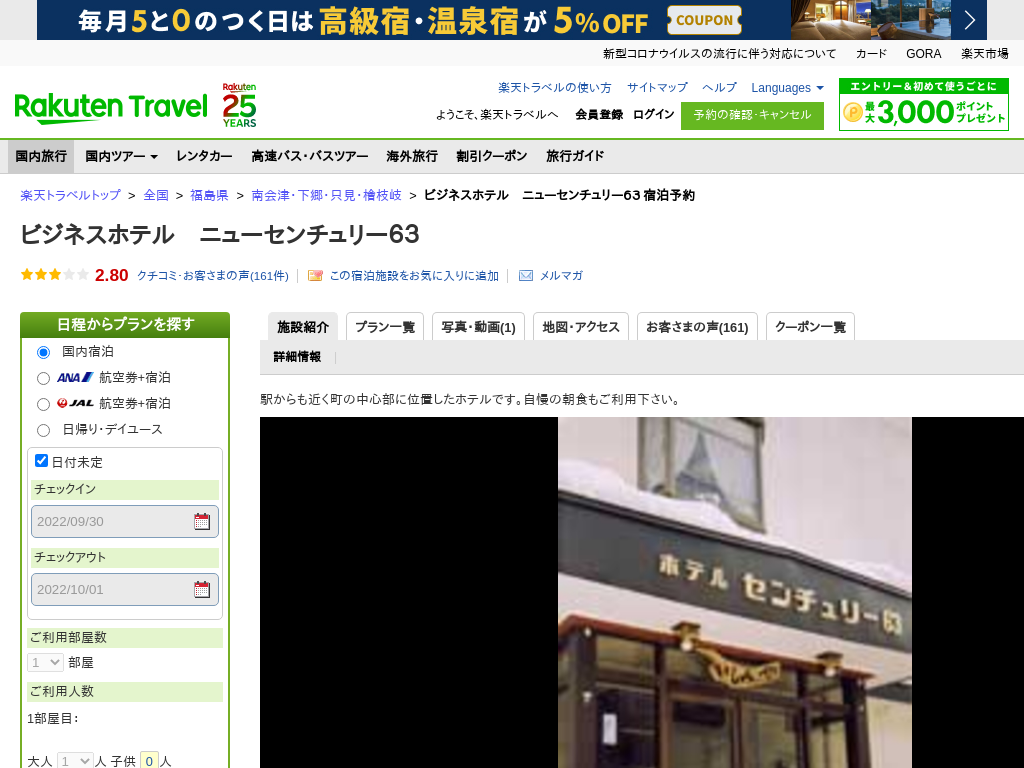Screen dimensions: 1024x768
Task: Click the check-in date field 2022/09/30
Action: 125,521
